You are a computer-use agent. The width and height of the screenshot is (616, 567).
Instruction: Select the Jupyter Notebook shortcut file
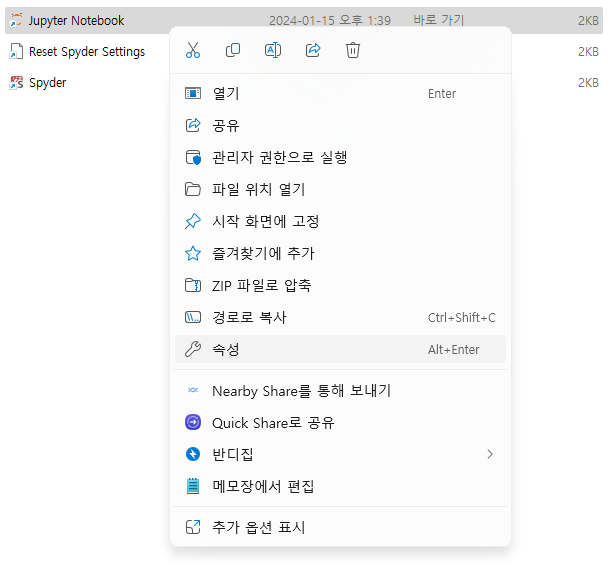[304, 20]
